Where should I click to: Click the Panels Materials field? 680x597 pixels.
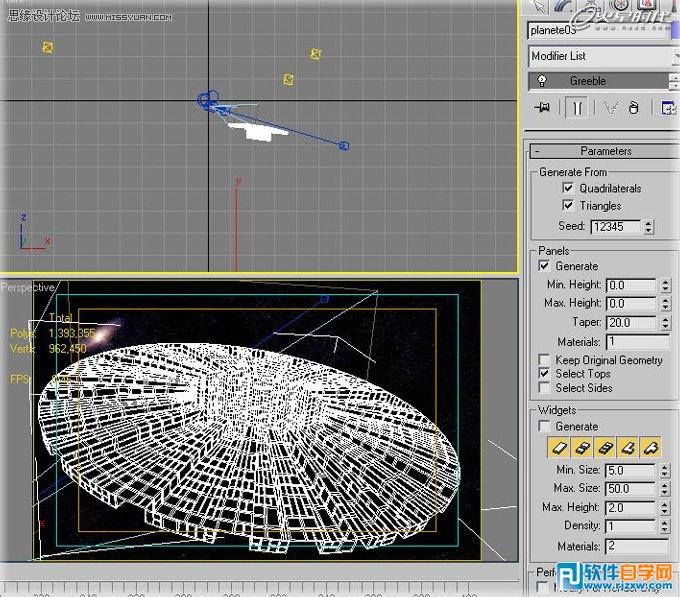(638, 342)
